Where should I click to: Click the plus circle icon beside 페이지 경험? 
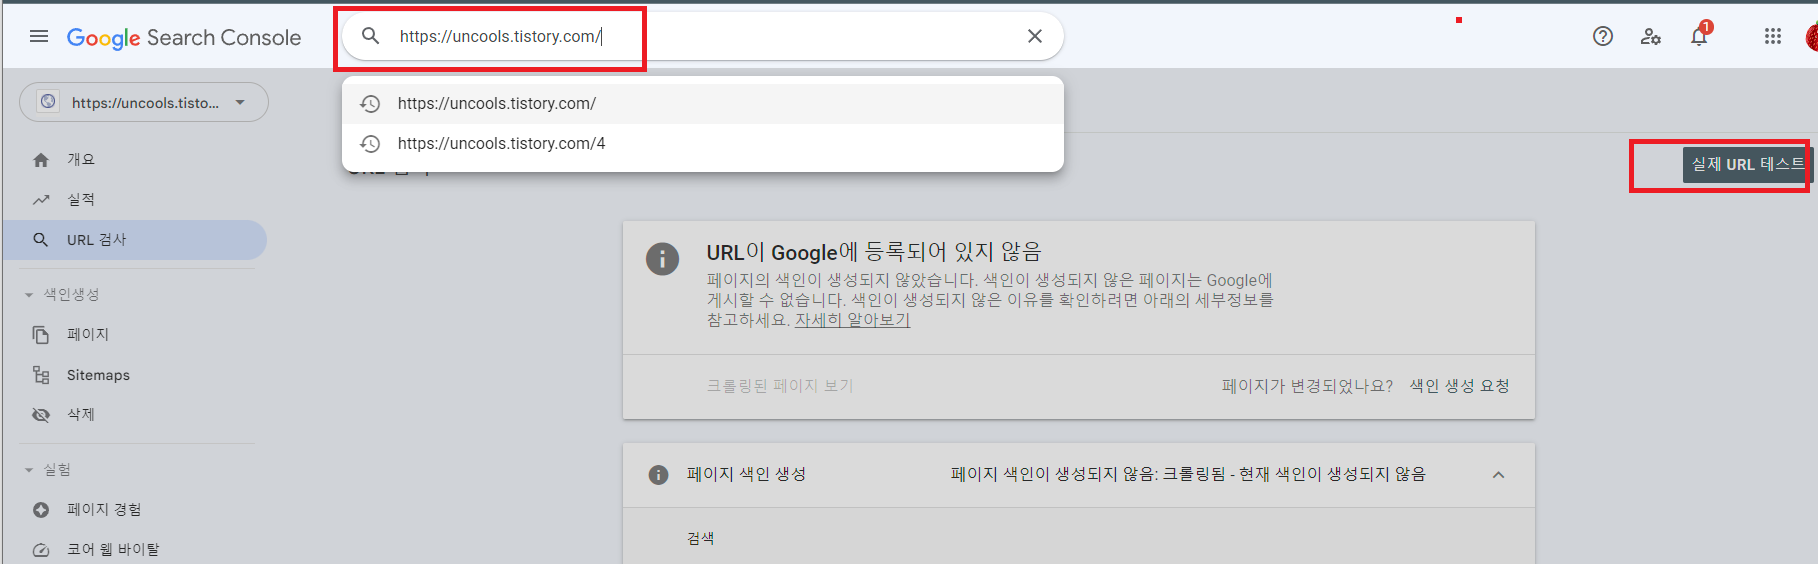(41, 510)
